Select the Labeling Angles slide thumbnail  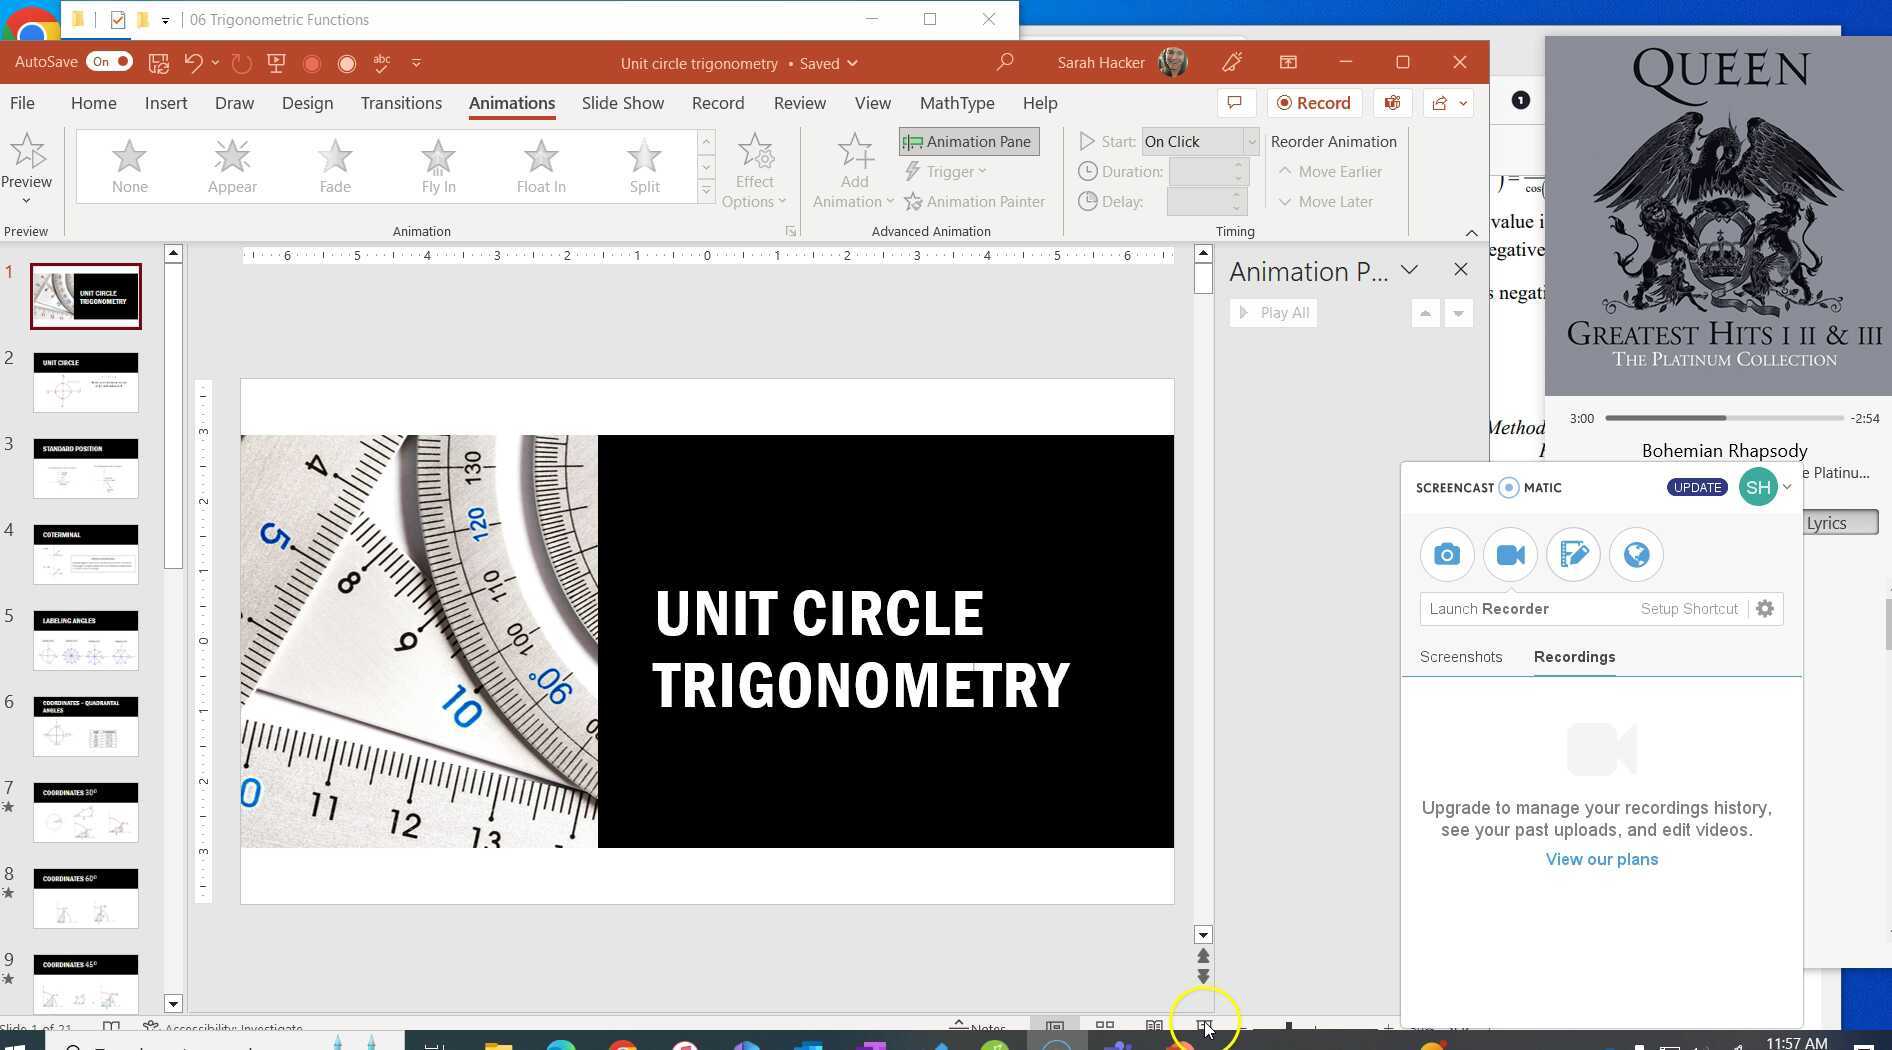[85, 640]
